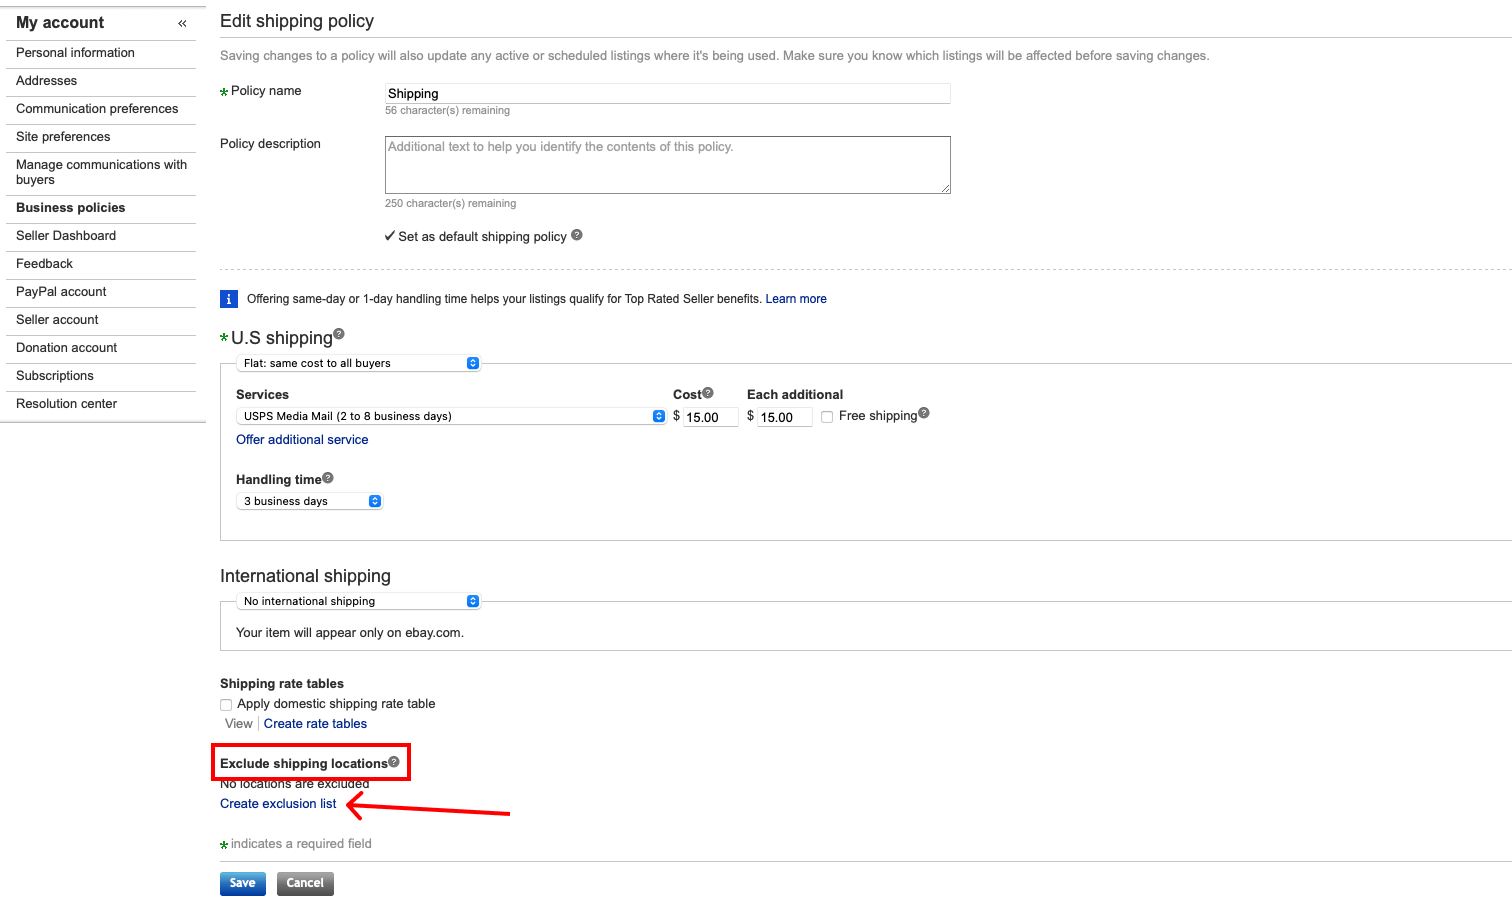Click the Create exclusion list link
Screen dimensions: 1512x900
click(x=278, y=803)
